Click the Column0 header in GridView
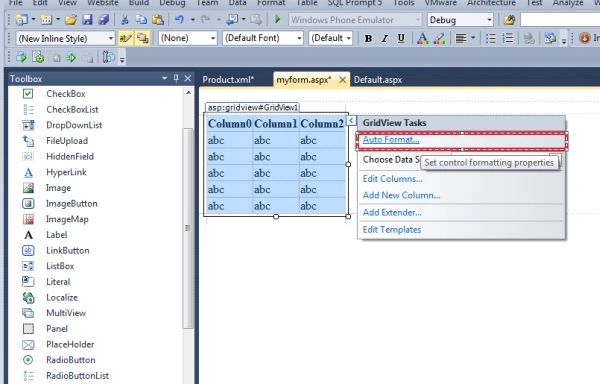The width and height of the screenshot is (600, 384). [230, 124]
